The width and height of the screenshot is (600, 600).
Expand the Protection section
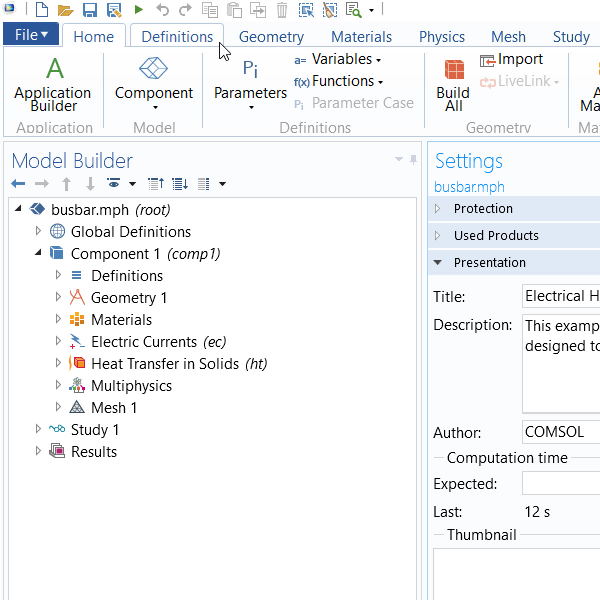pyautogui.click(x=483, y=209)
